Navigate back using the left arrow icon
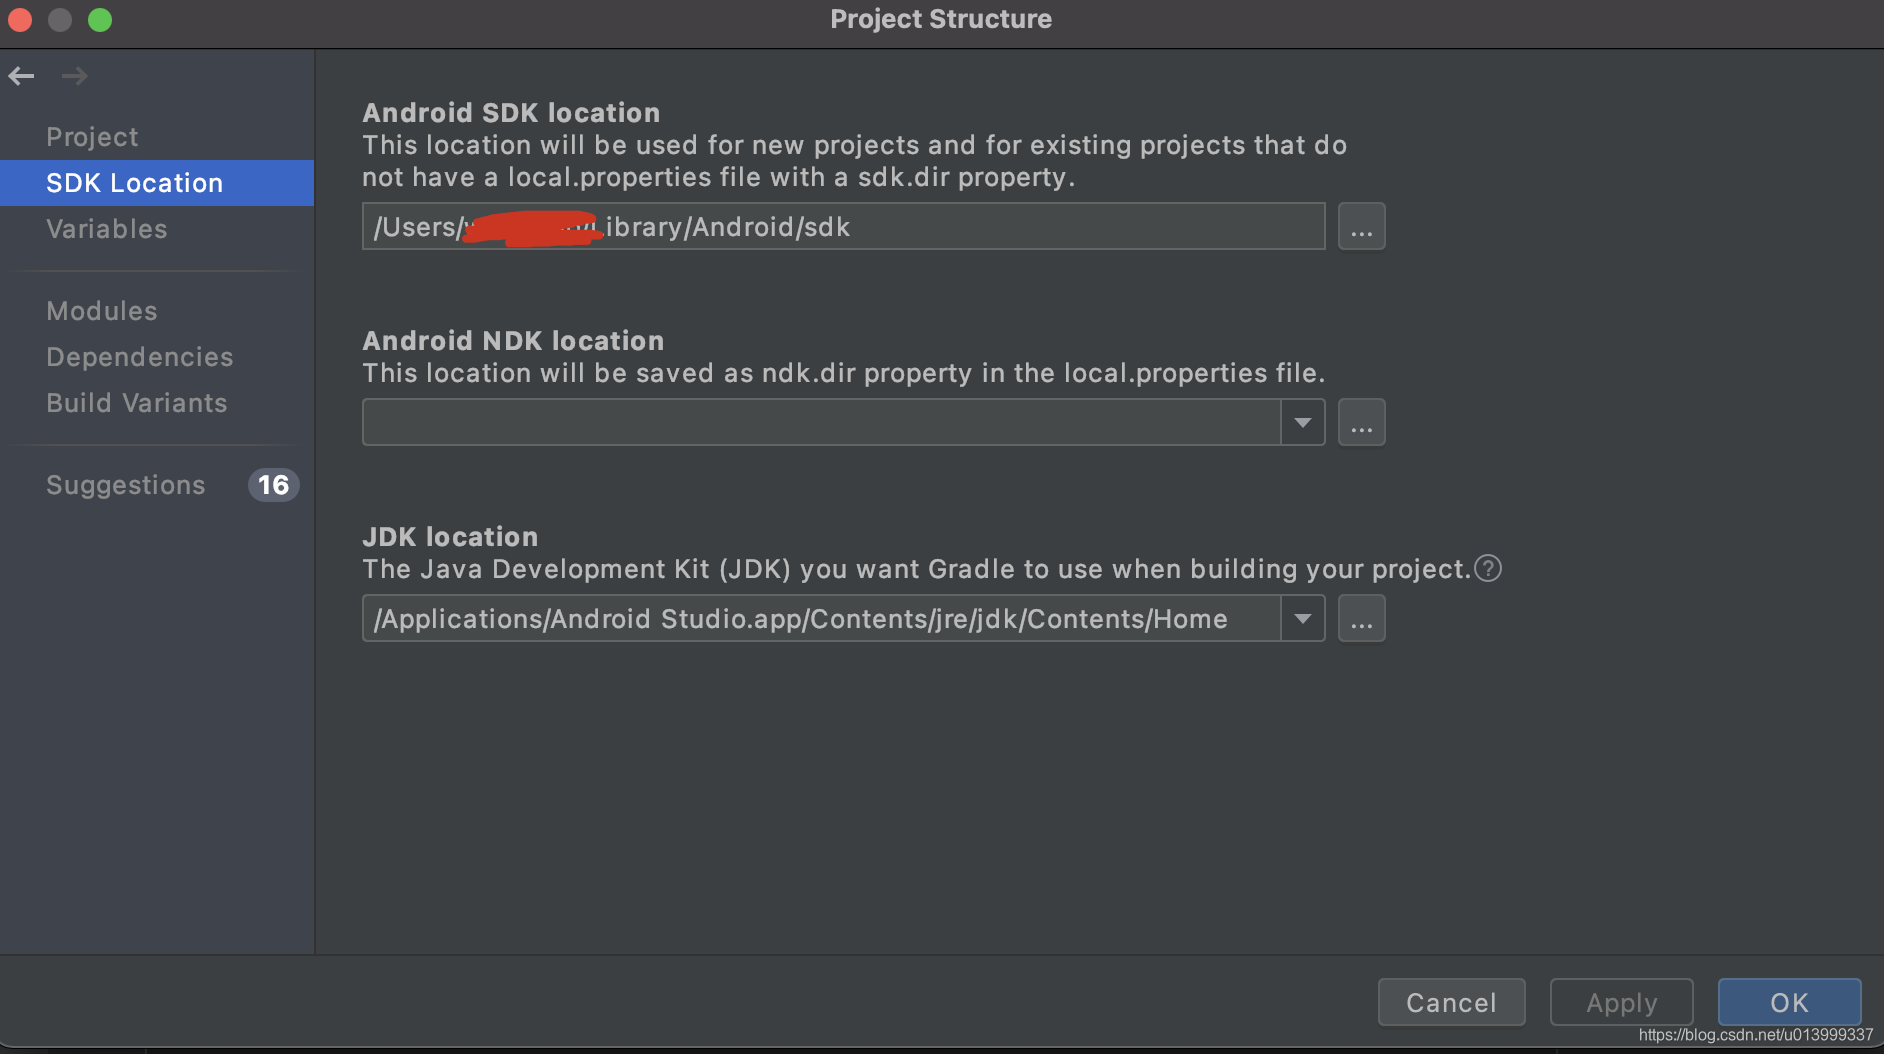Screen dimensions: 1884x1054 [x=21, y=76]
